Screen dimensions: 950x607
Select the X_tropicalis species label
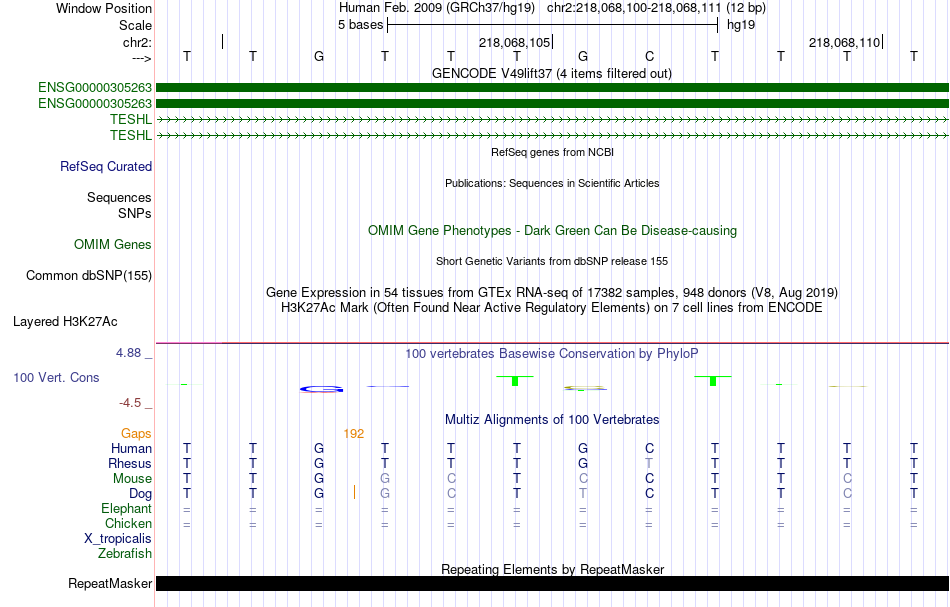(118, 539)
